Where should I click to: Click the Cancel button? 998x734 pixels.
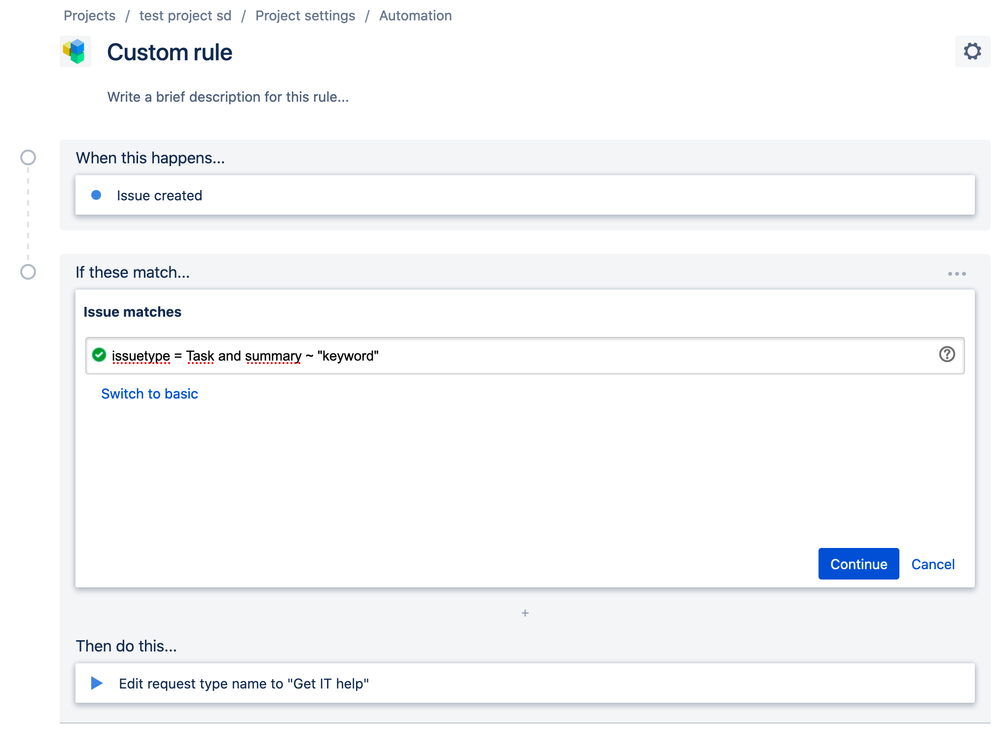[x=932, y=564]
